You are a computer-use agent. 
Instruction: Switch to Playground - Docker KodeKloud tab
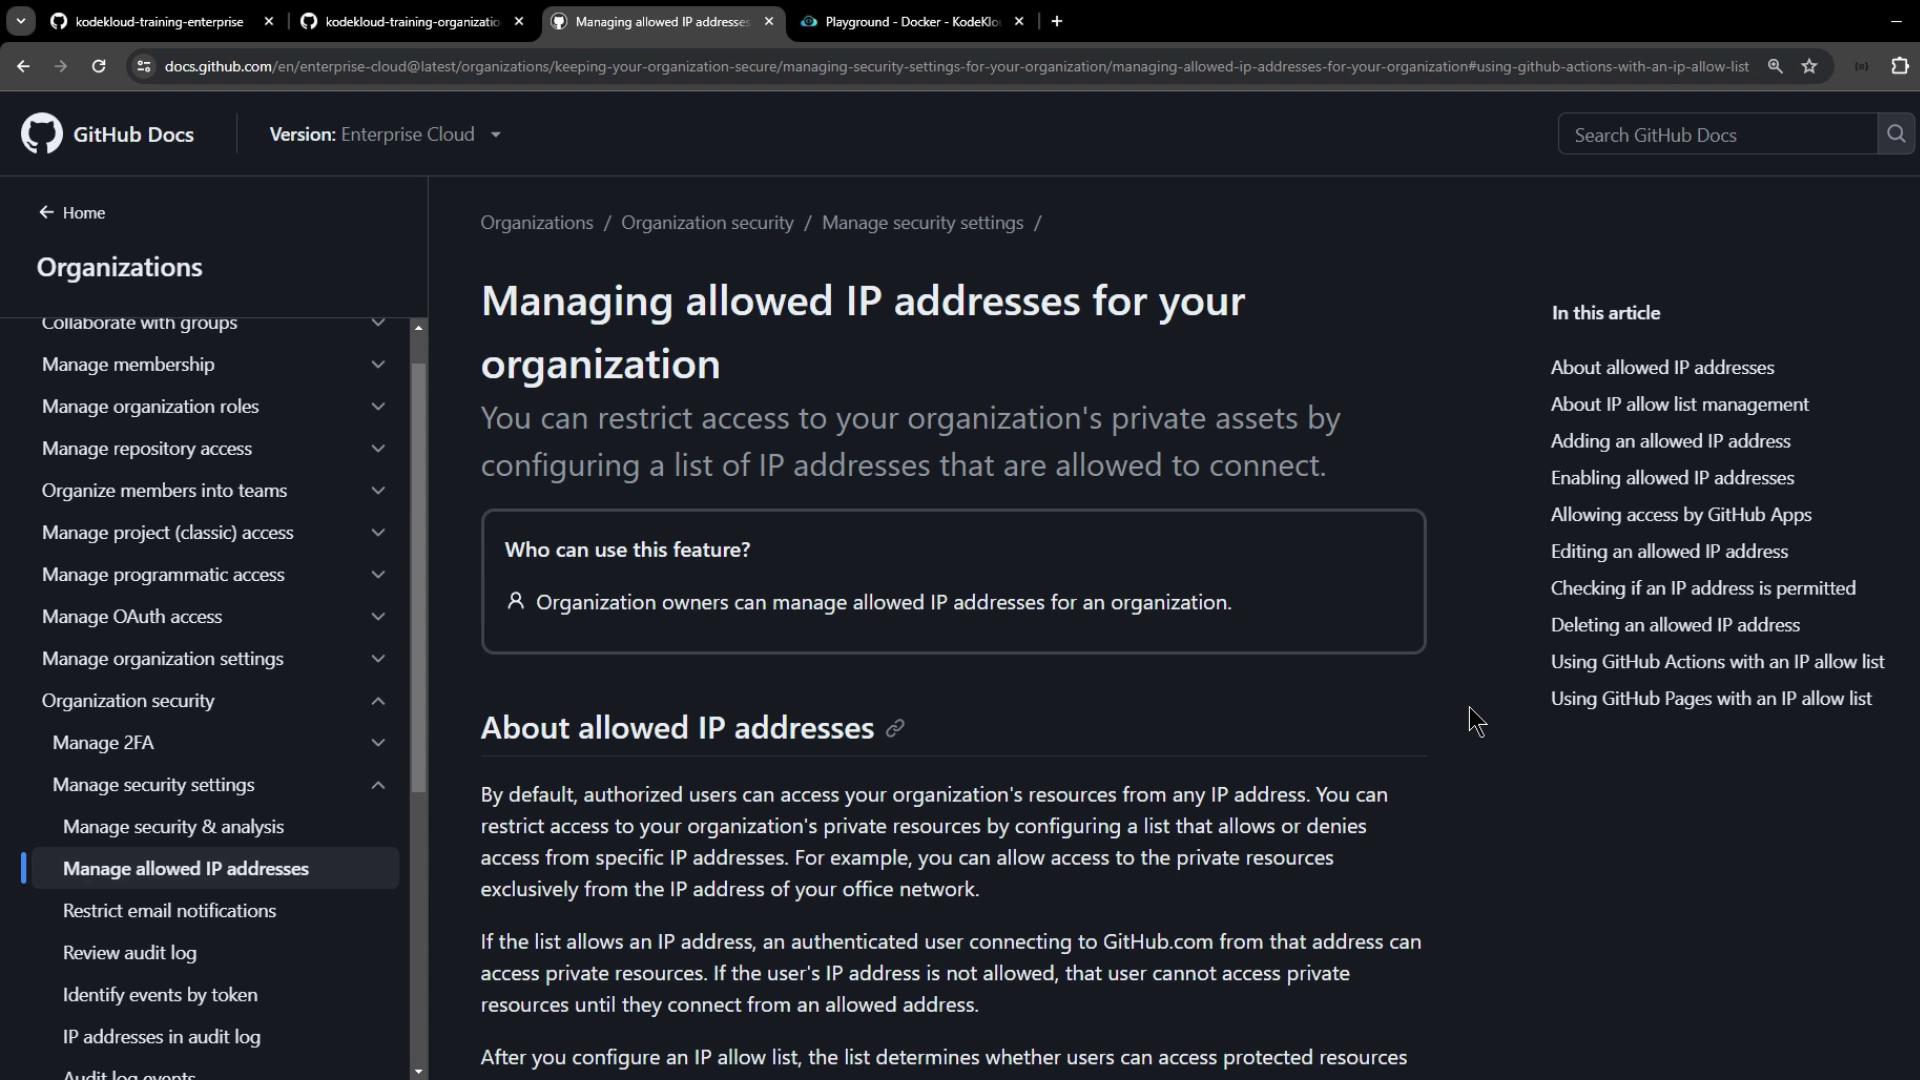[x=910, y=21]
